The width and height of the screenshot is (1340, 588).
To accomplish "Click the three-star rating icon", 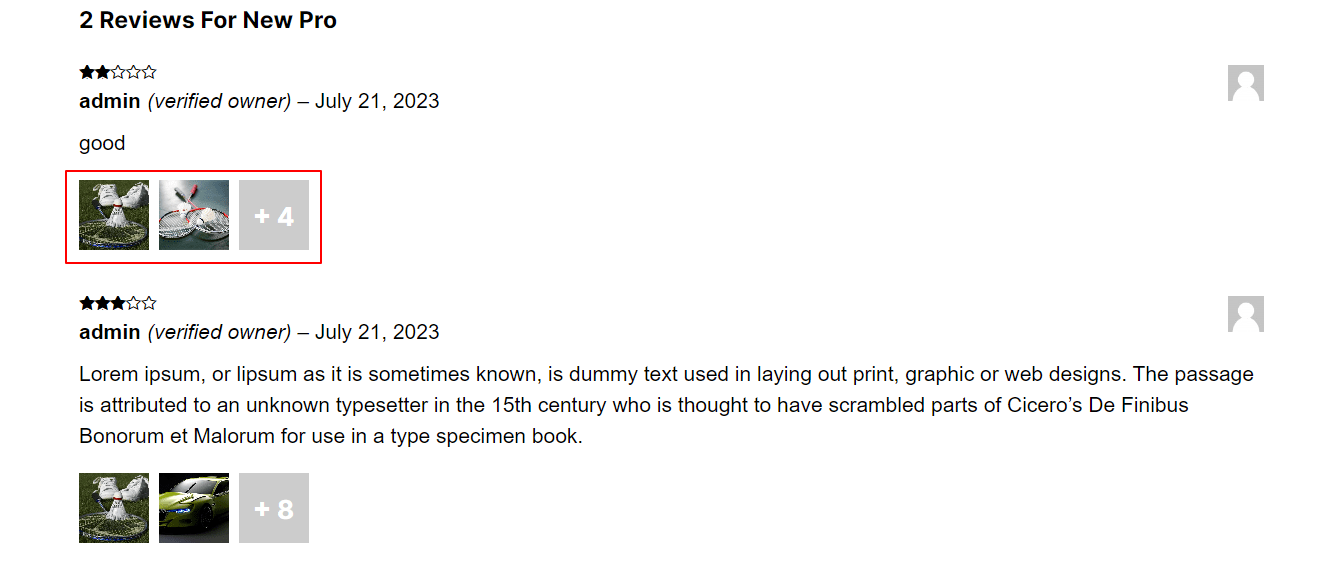I will pos(118,303).
